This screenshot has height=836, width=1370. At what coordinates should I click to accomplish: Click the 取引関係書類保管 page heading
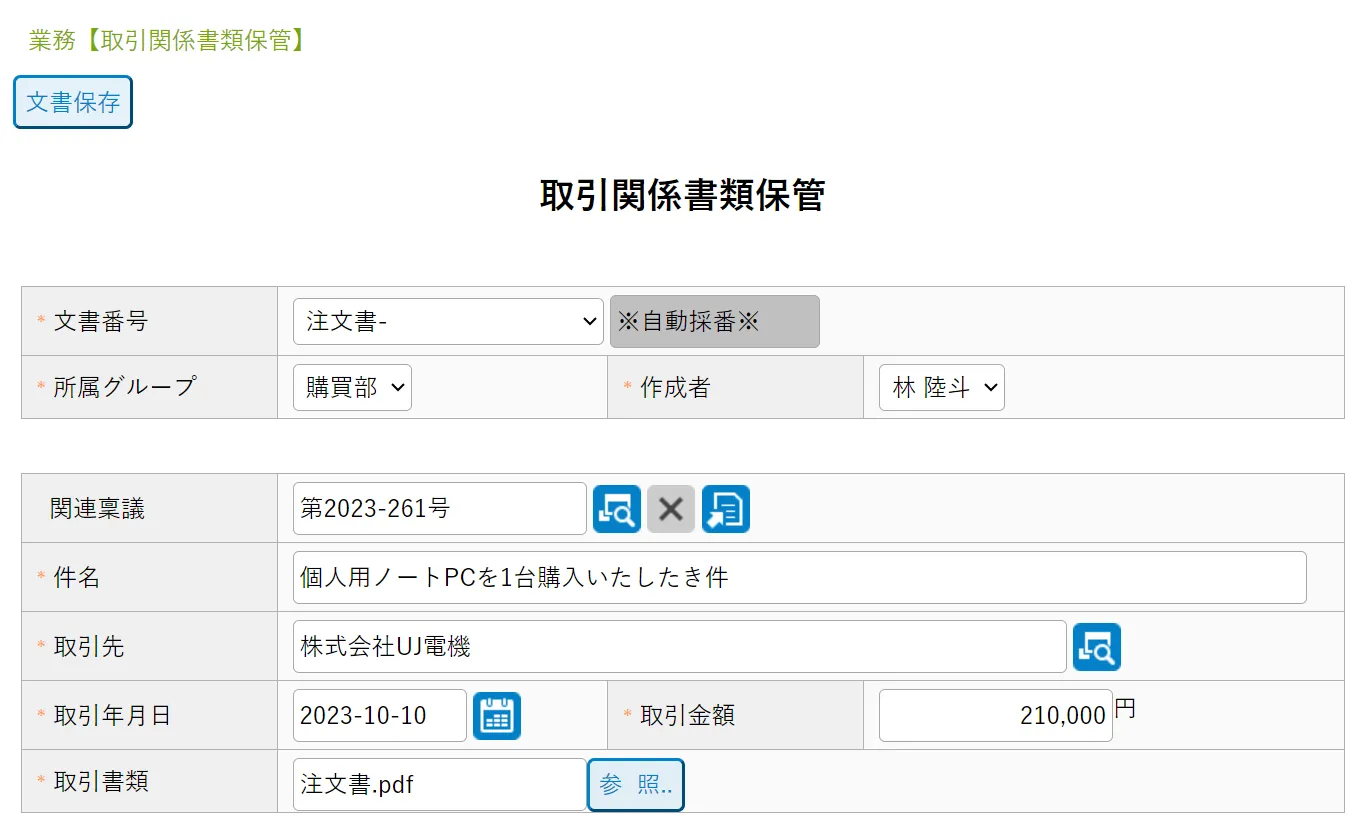683,195
